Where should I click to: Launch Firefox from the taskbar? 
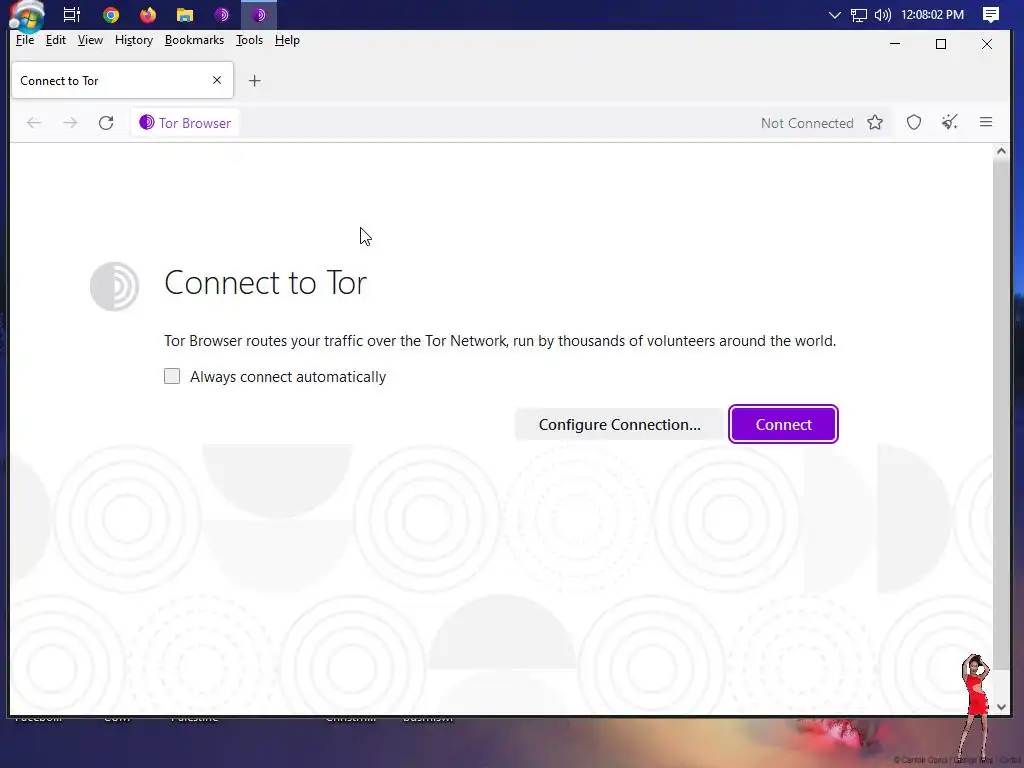pyautogui.click(x=148, y=14)
